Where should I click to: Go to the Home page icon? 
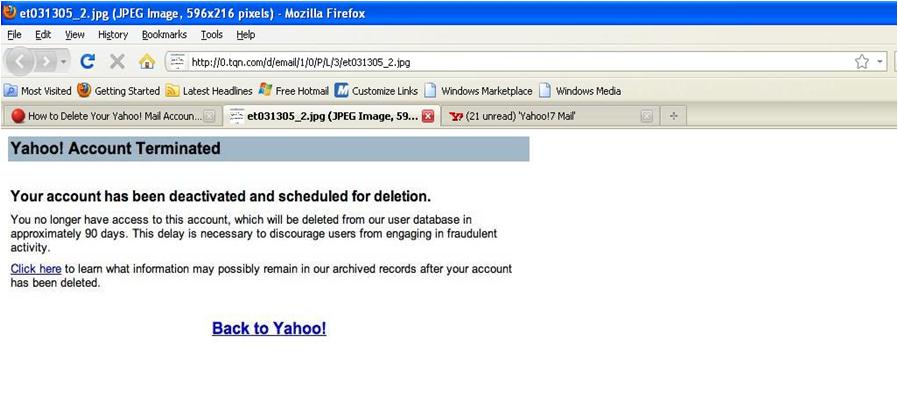146,62
